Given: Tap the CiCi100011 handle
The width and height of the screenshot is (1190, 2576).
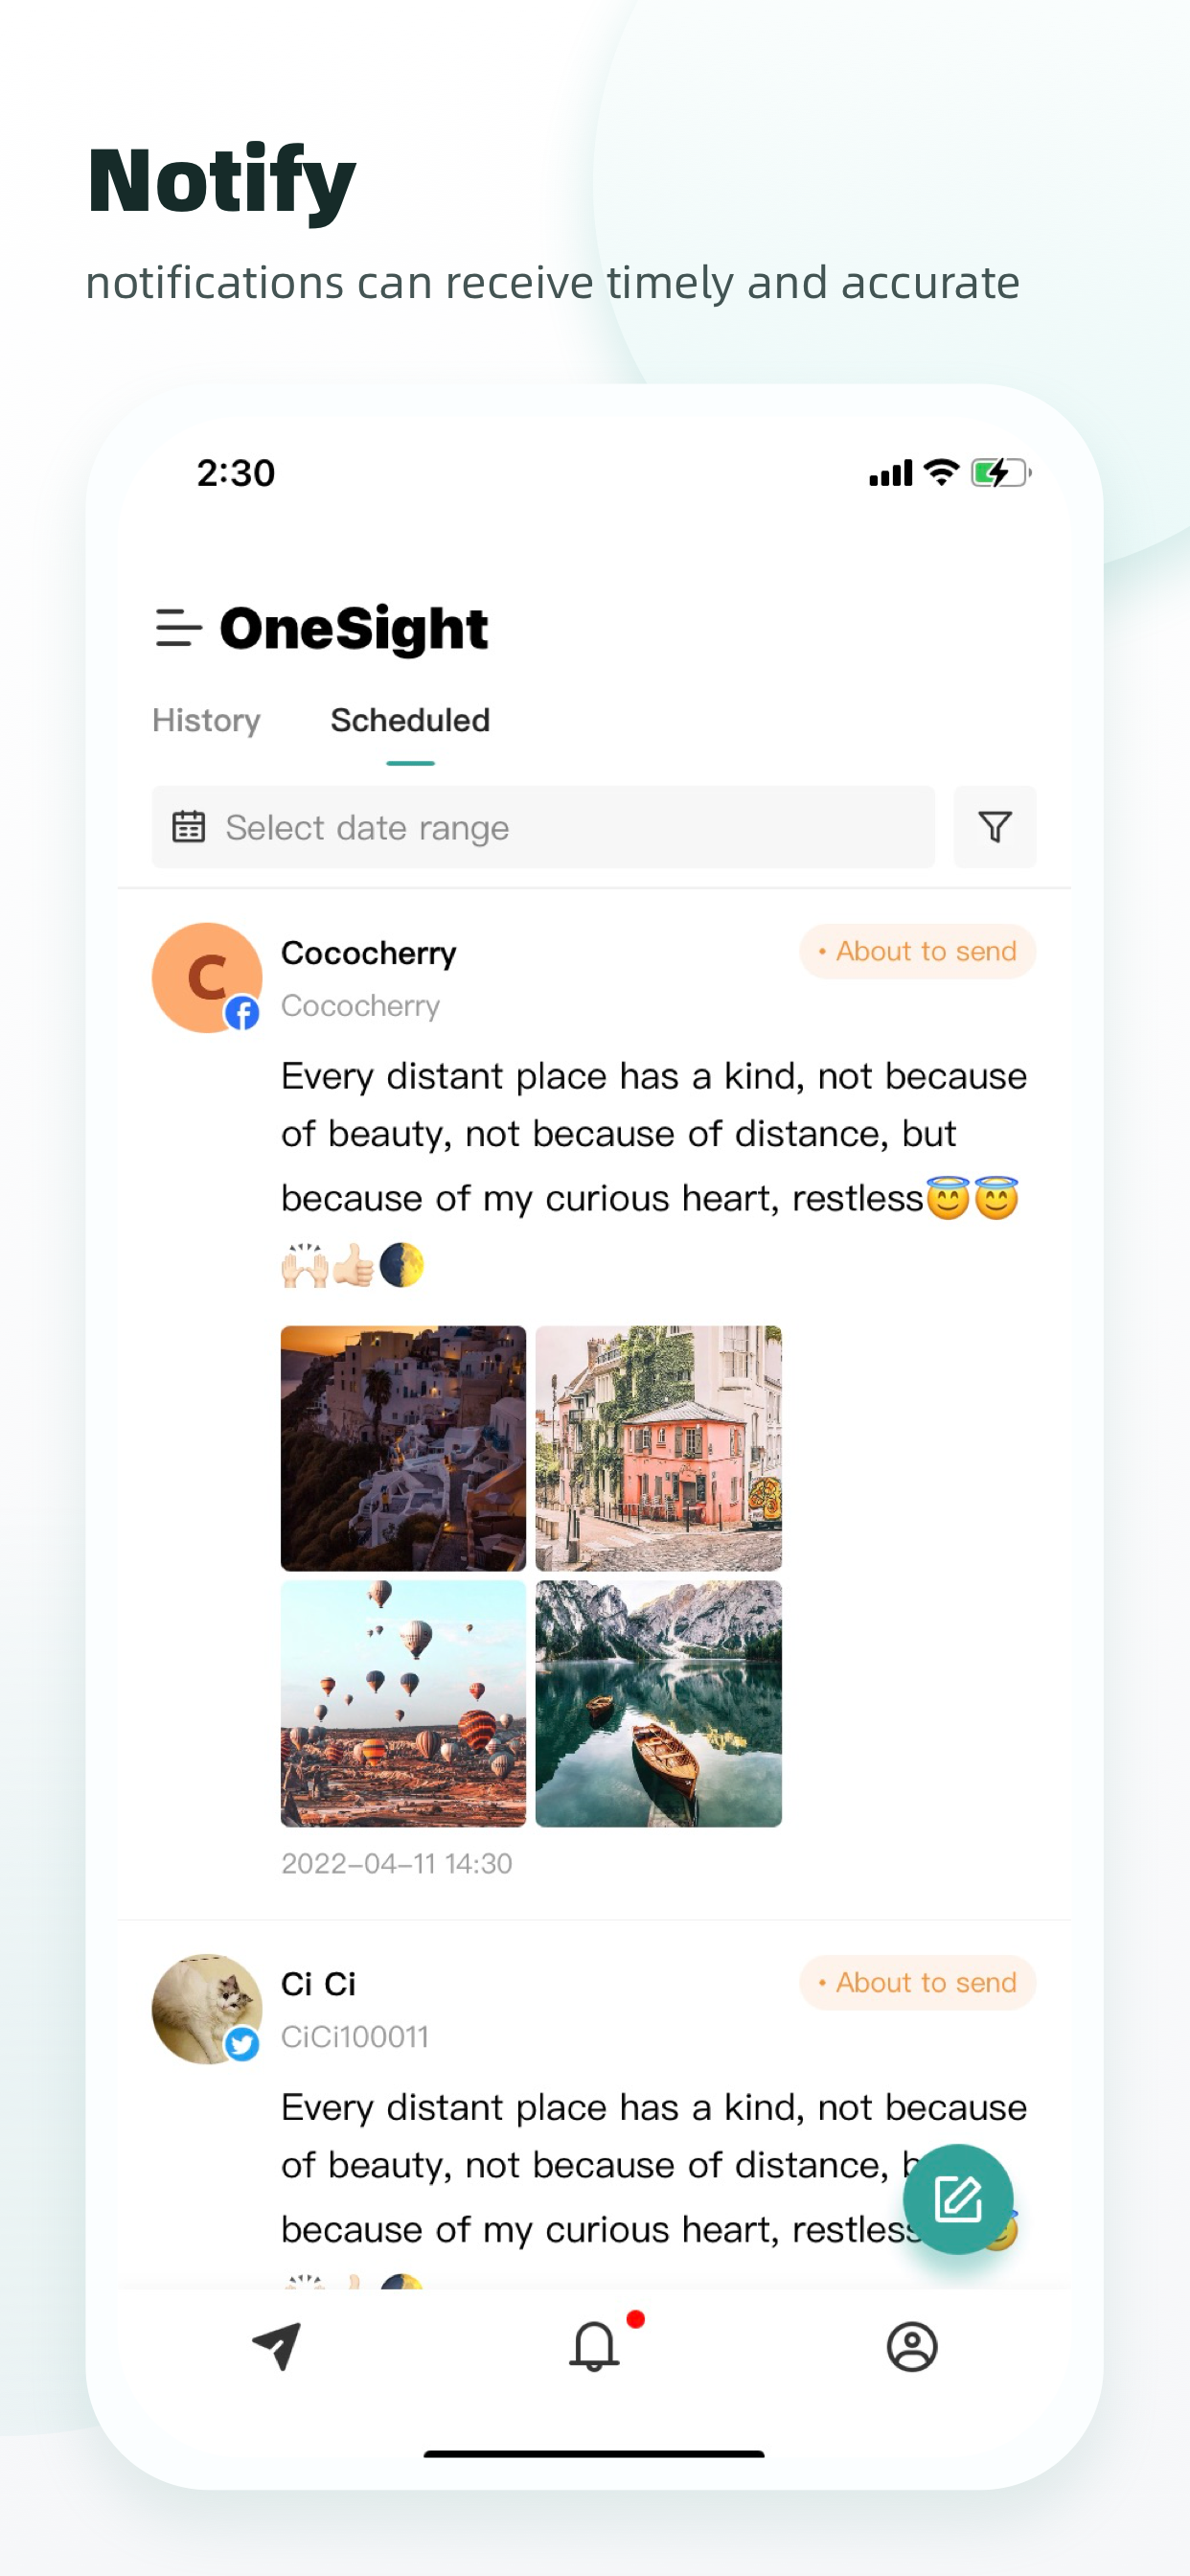Looking at the screenshot, I should tap(354, 2036).
